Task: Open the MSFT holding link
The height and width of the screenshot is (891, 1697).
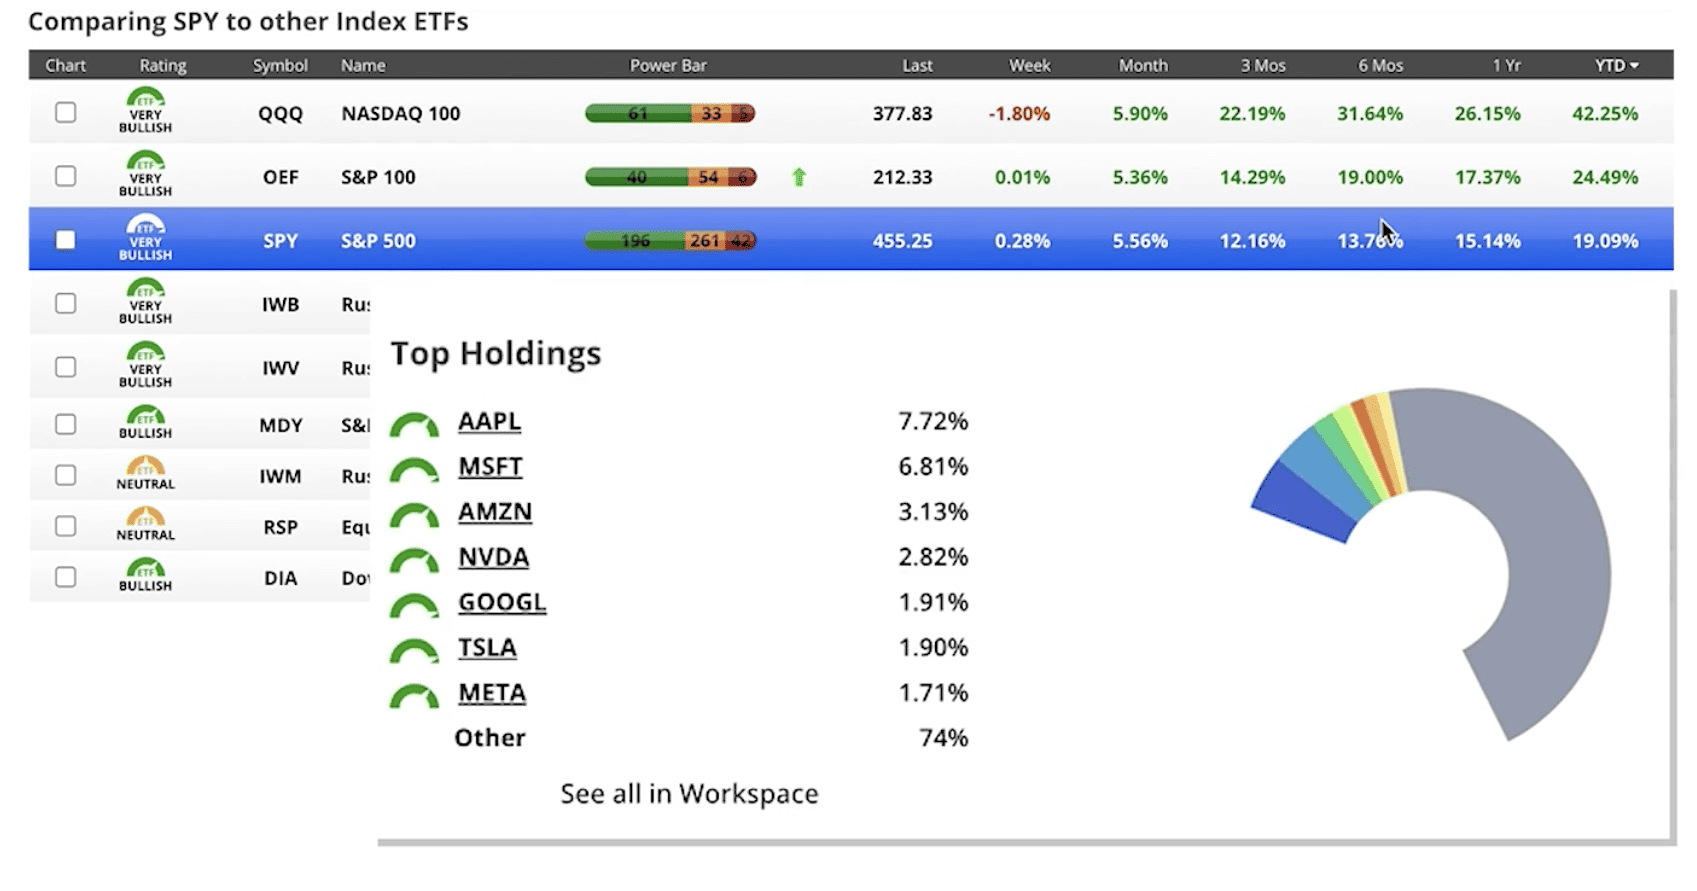Action: (490, 466)
